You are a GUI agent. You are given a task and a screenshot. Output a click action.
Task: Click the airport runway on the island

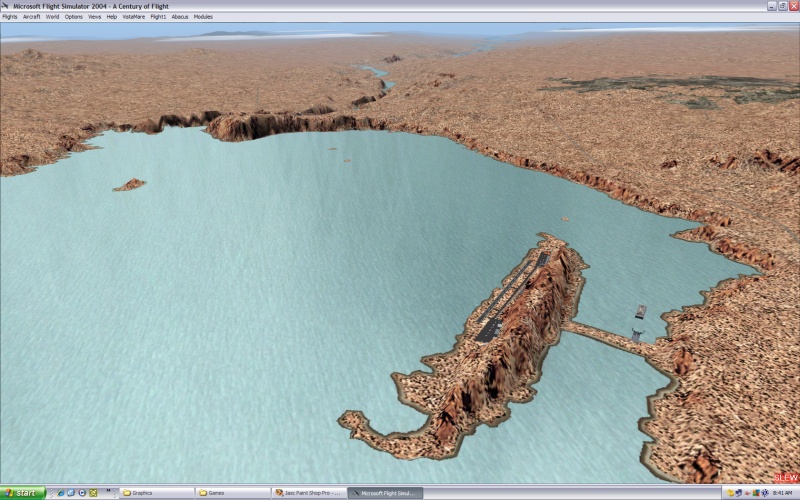point(506,293)
